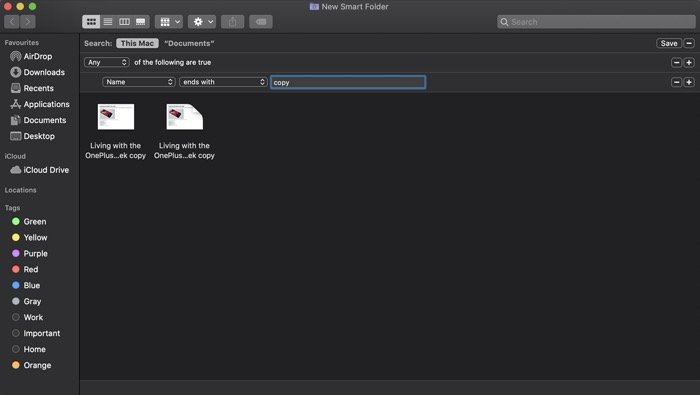Select second 'Living with the OnePlus' document thumbnail
700x395 pixels.
pyautogui.click(x=184, y=117)
